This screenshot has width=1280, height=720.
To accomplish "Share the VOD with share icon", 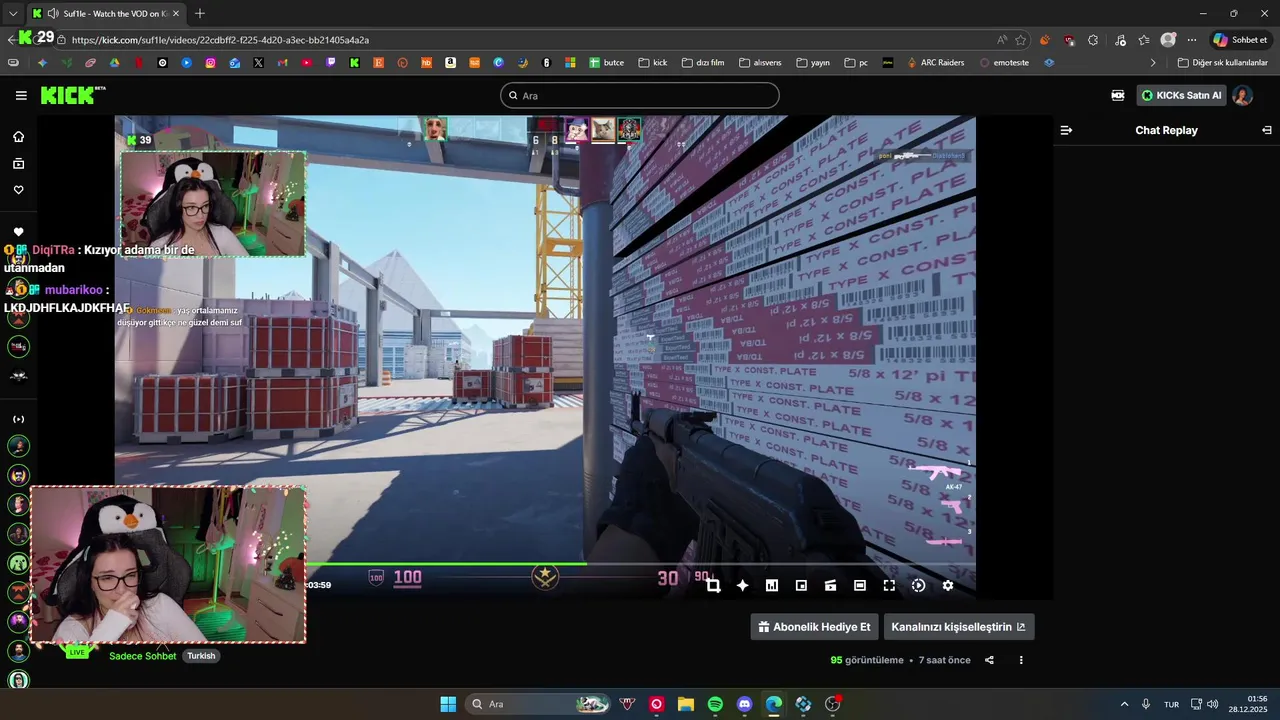I will [989, 660].
